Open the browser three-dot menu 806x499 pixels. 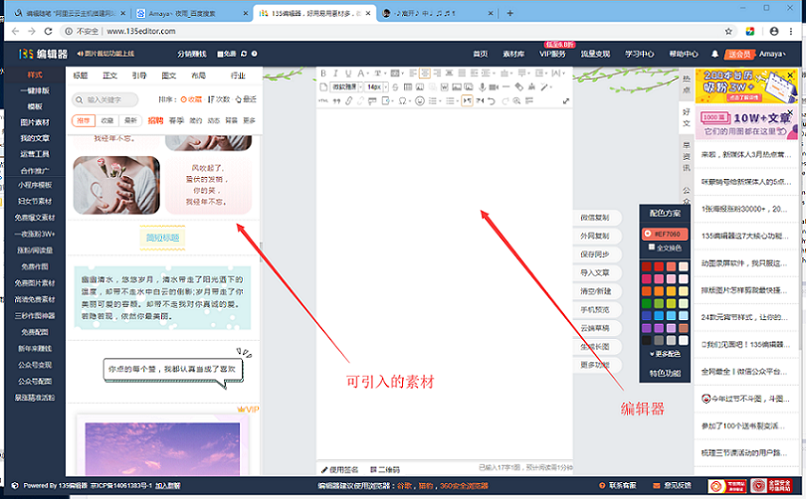pyautogui.click(x=791, y=31)
